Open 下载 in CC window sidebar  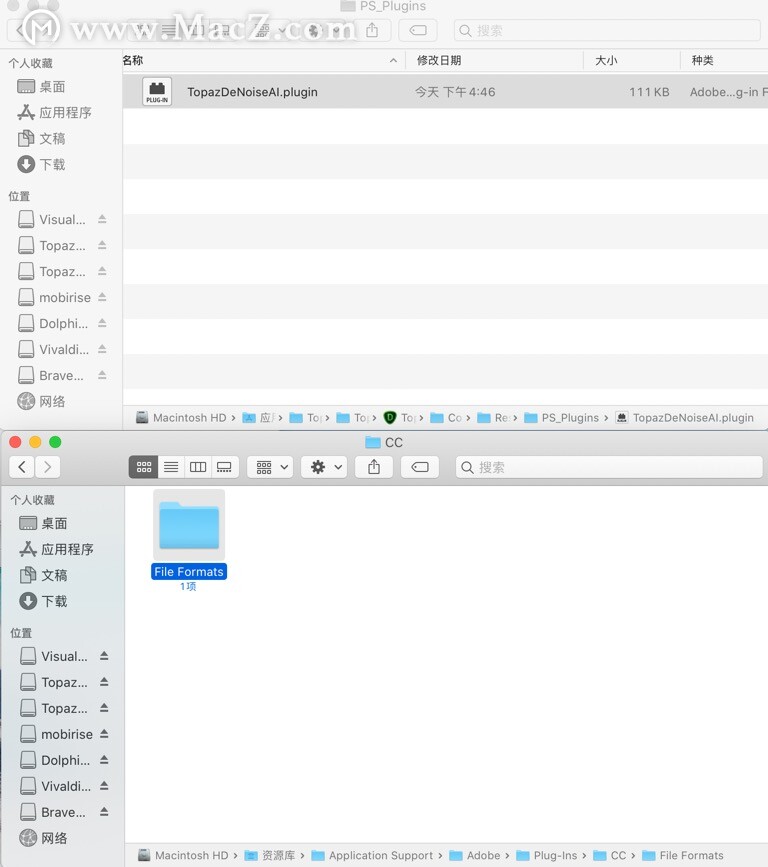point(44,602)
